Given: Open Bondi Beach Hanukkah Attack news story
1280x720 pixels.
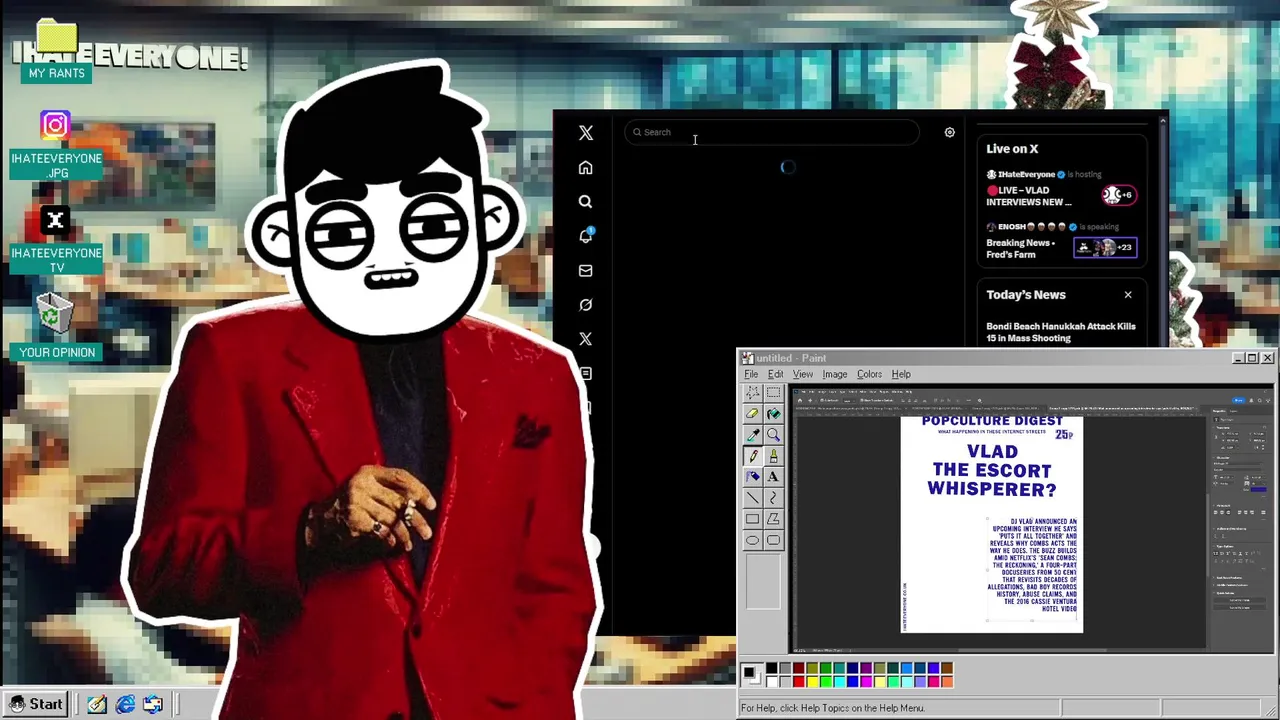Looking at the screenshot, I should 1061,332.
